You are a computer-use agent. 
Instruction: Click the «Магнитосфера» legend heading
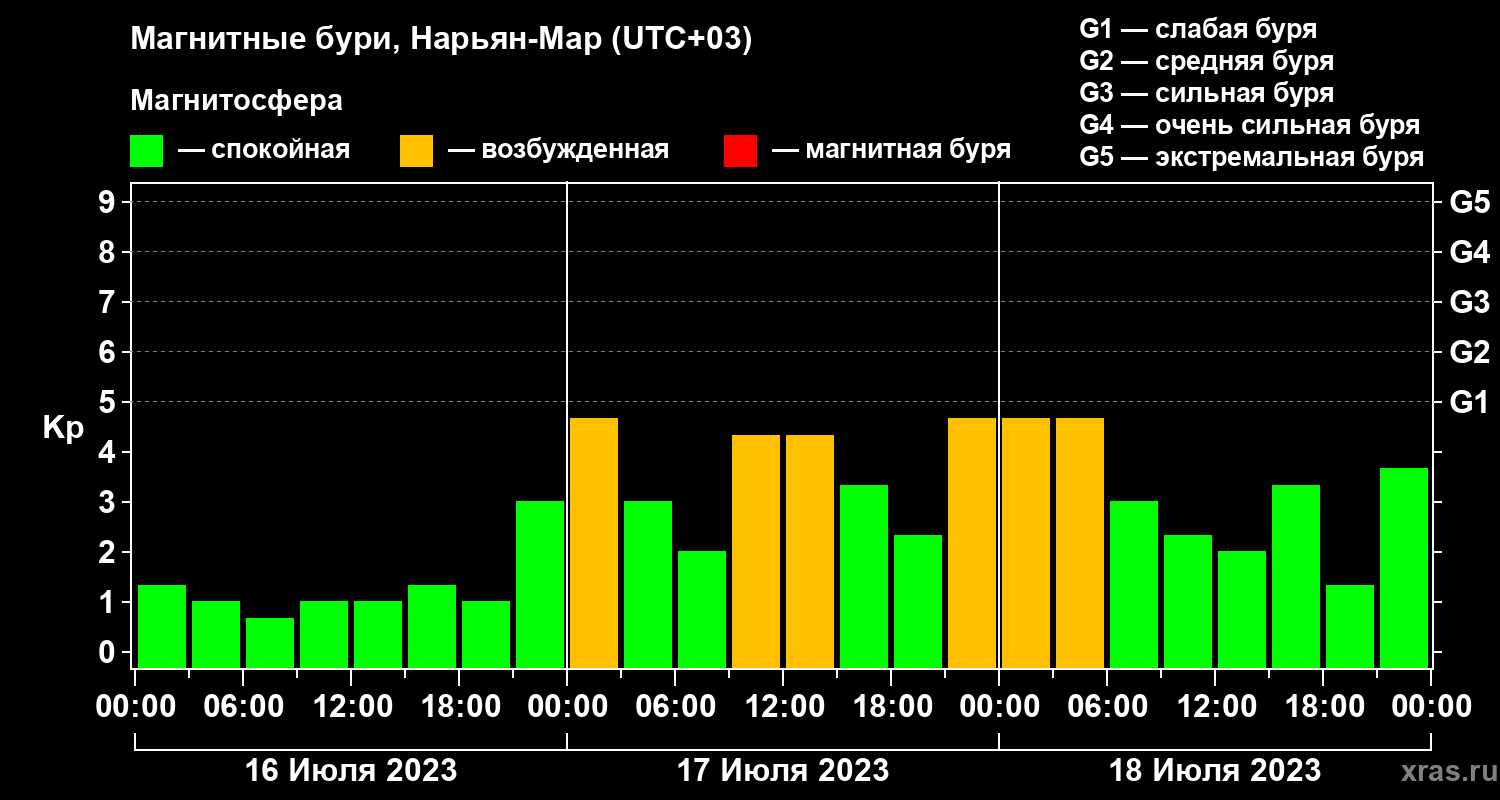pyautogui.click(x=236, y=101)
